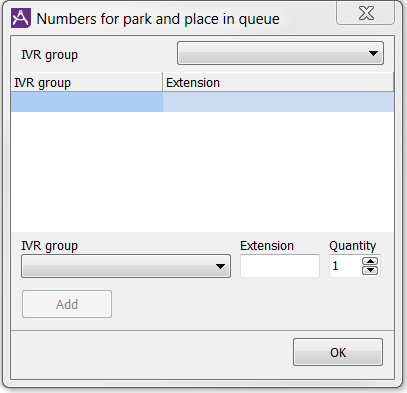The width and height of the screenshot is (407, 393).
Task: Sort by the IVR group column header
Action: [x=87, y=82]
